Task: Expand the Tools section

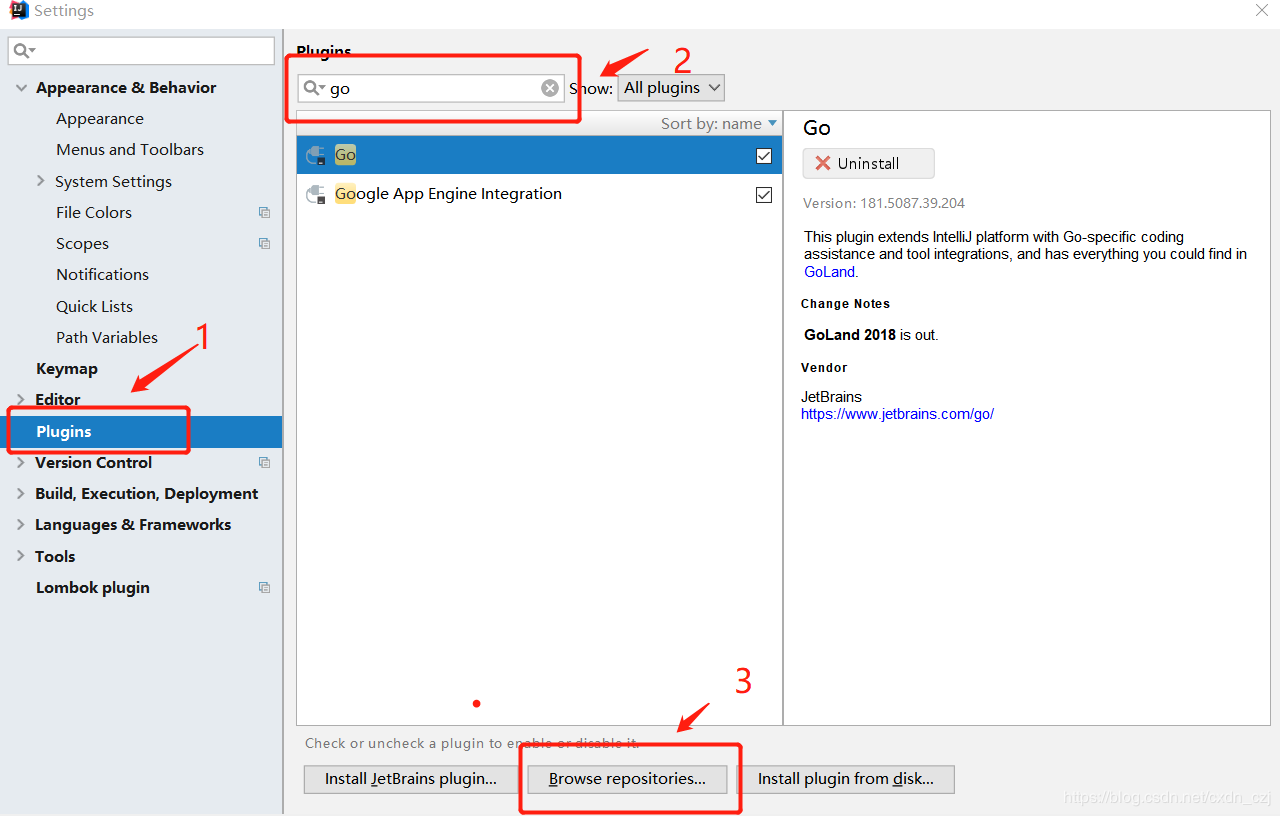Action: pyautogui.click(x=21, y=556)
